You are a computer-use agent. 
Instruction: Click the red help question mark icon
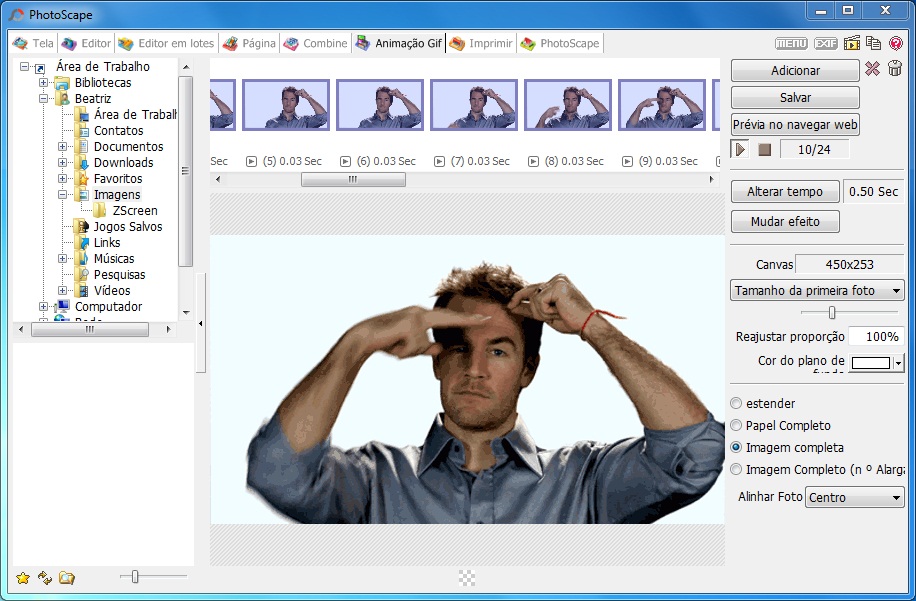point(895,43)
